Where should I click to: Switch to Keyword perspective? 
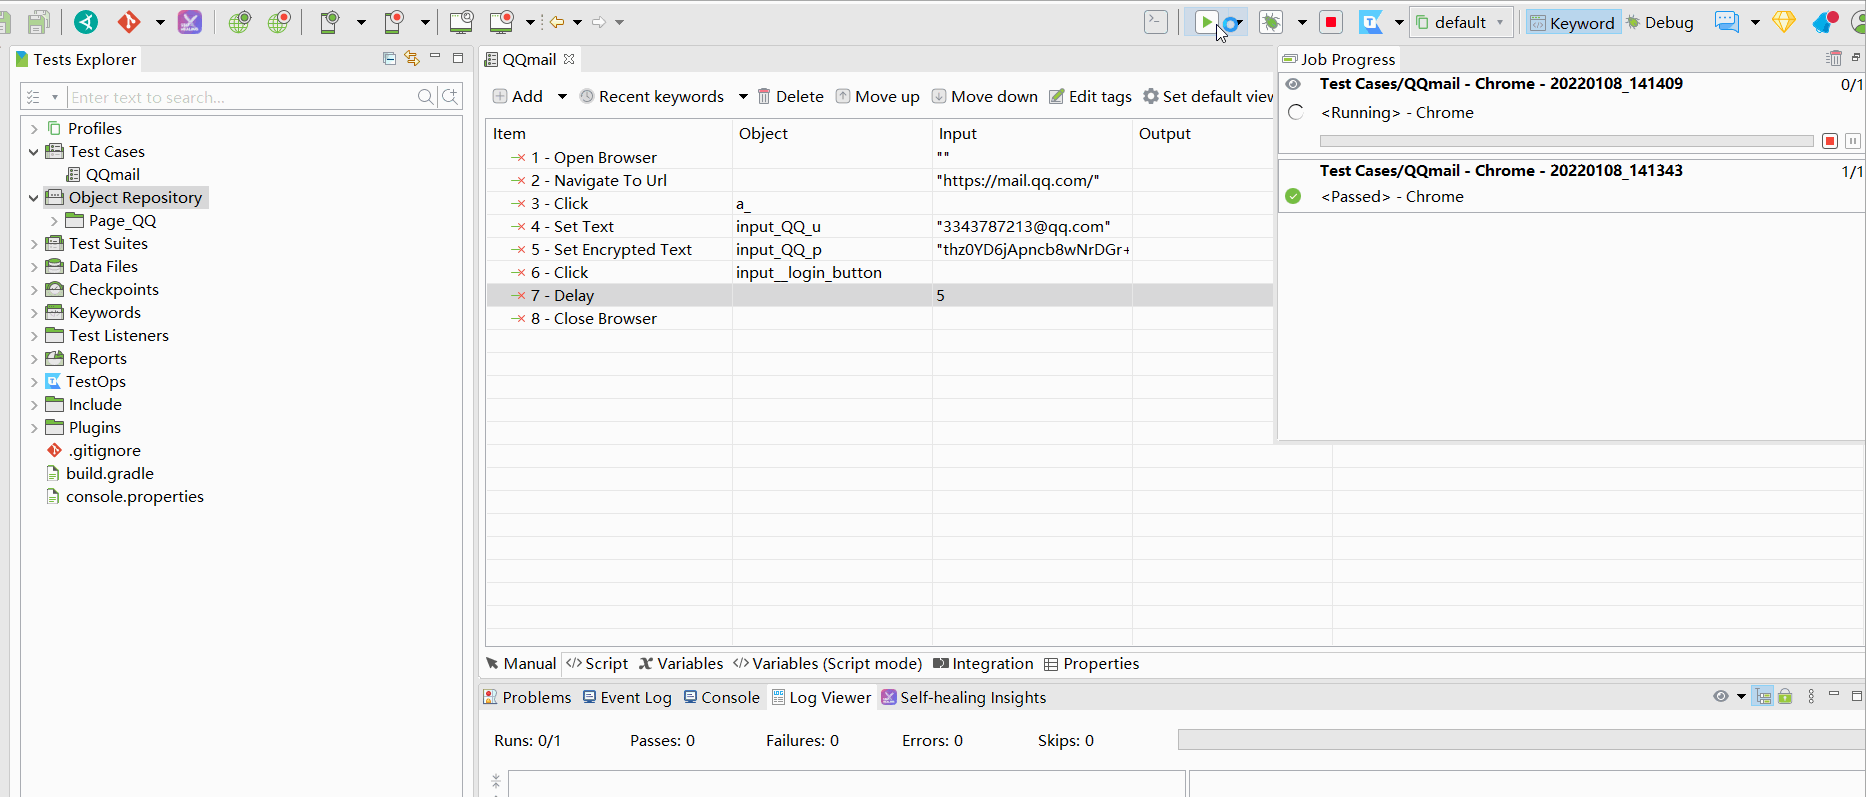1572,23
